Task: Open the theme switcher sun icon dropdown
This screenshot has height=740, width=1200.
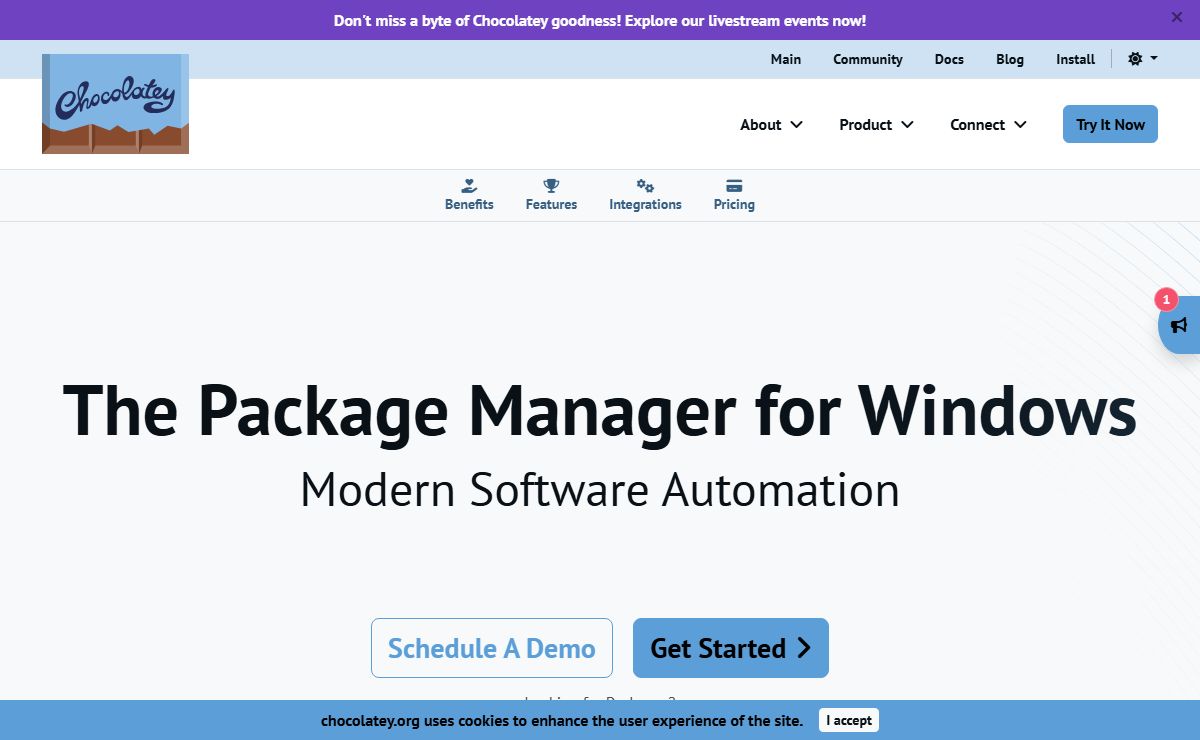Action: point(1142,59)
